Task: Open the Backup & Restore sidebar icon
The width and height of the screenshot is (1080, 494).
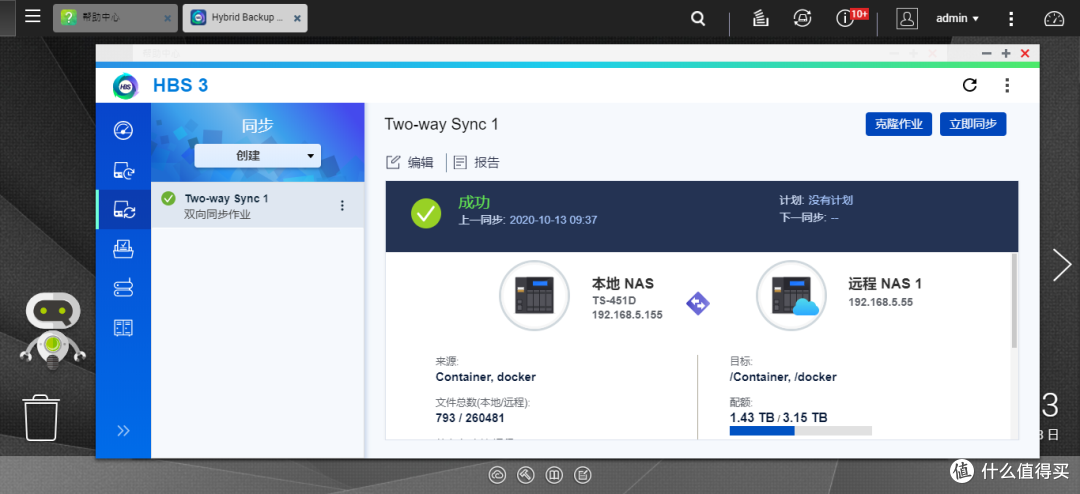Action: [x=123, y=170]
